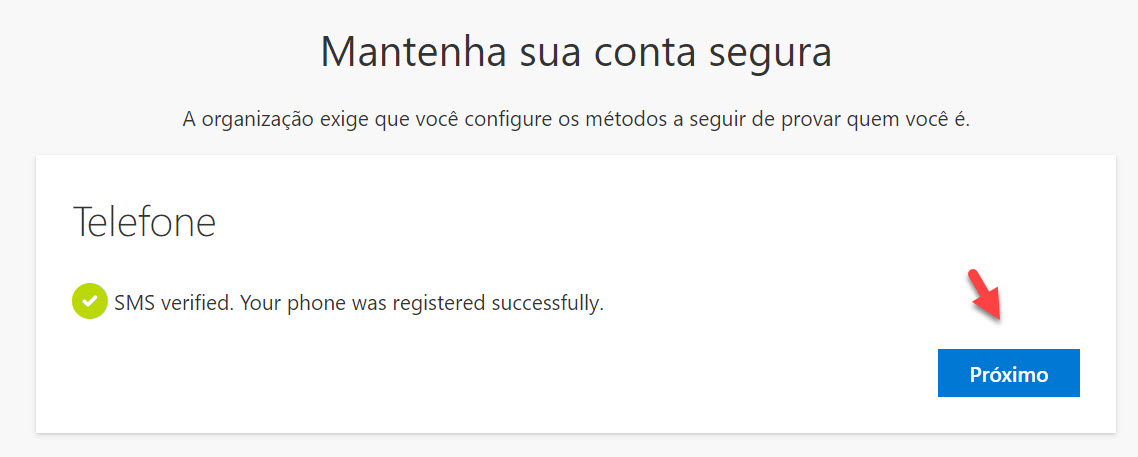1138x457 pixels.
Task: Click empty white space beside the Telefone heading
Action: (600, 222)
